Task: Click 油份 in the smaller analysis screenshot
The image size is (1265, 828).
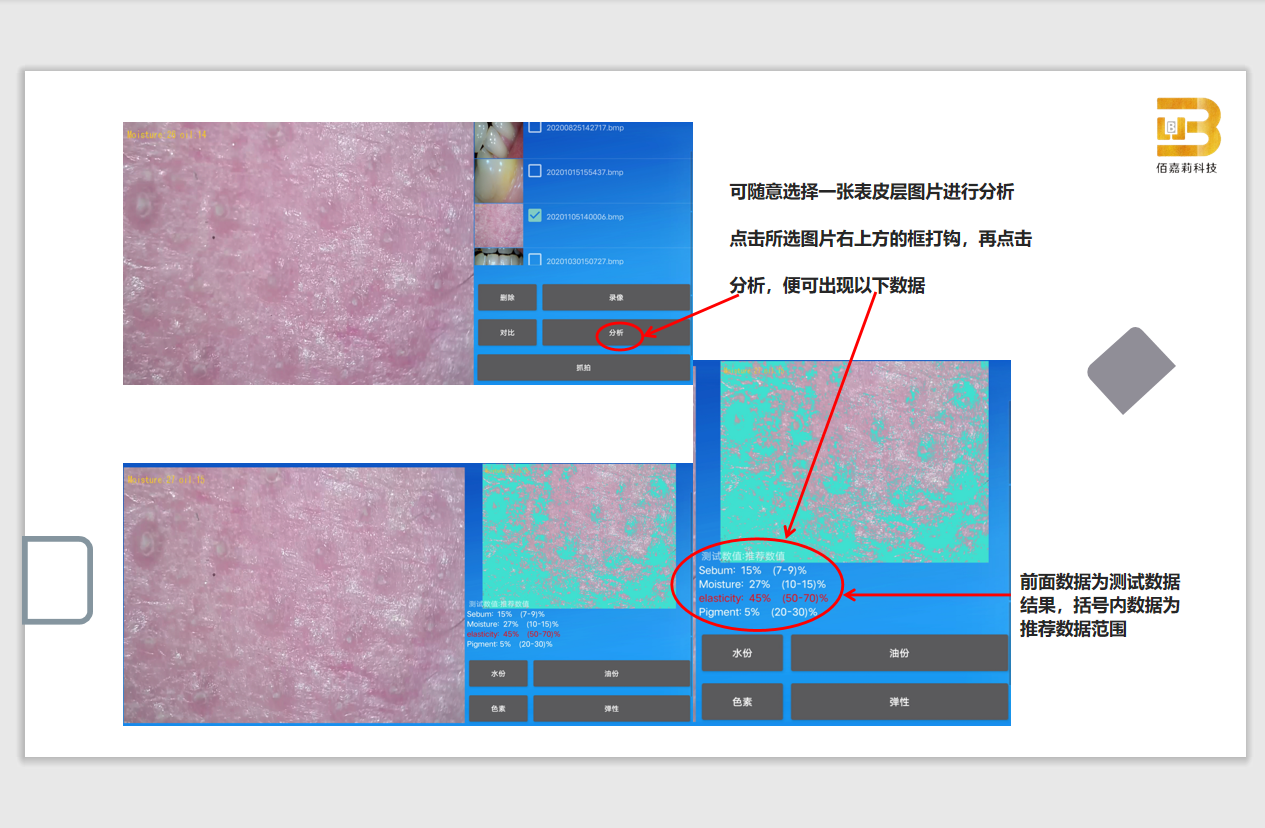Action: (x=612, y=674)
